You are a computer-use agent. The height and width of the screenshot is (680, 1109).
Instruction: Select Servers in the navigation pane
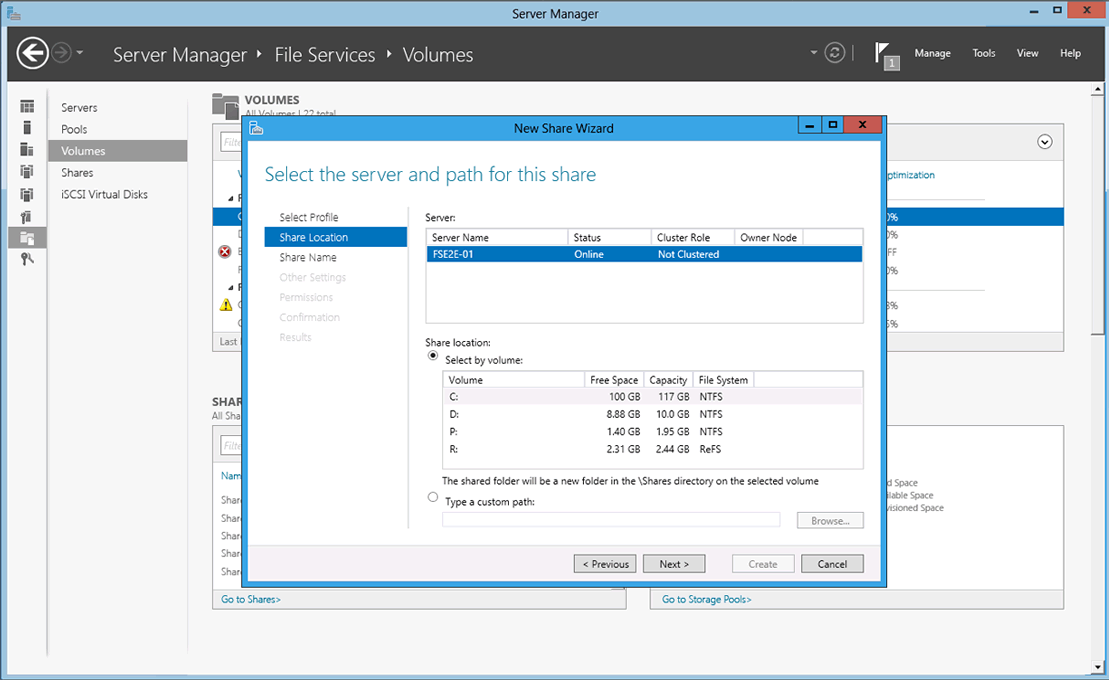click(79, 108)
